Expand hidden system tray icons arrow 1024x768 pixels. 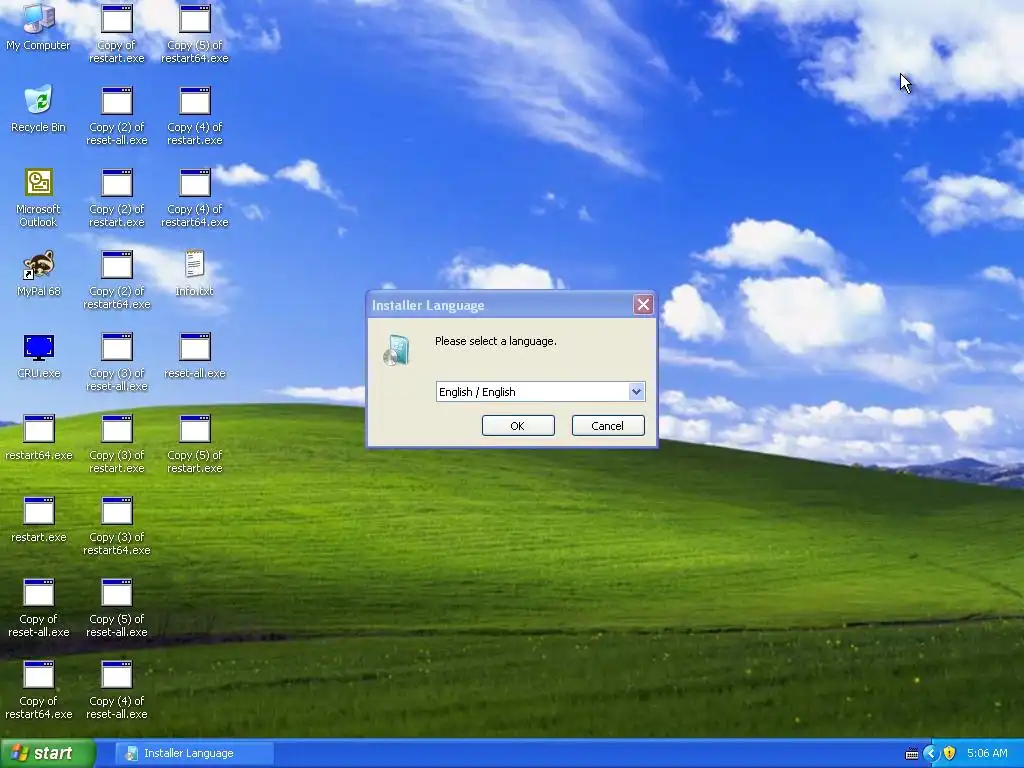click(x=931, y=753)
